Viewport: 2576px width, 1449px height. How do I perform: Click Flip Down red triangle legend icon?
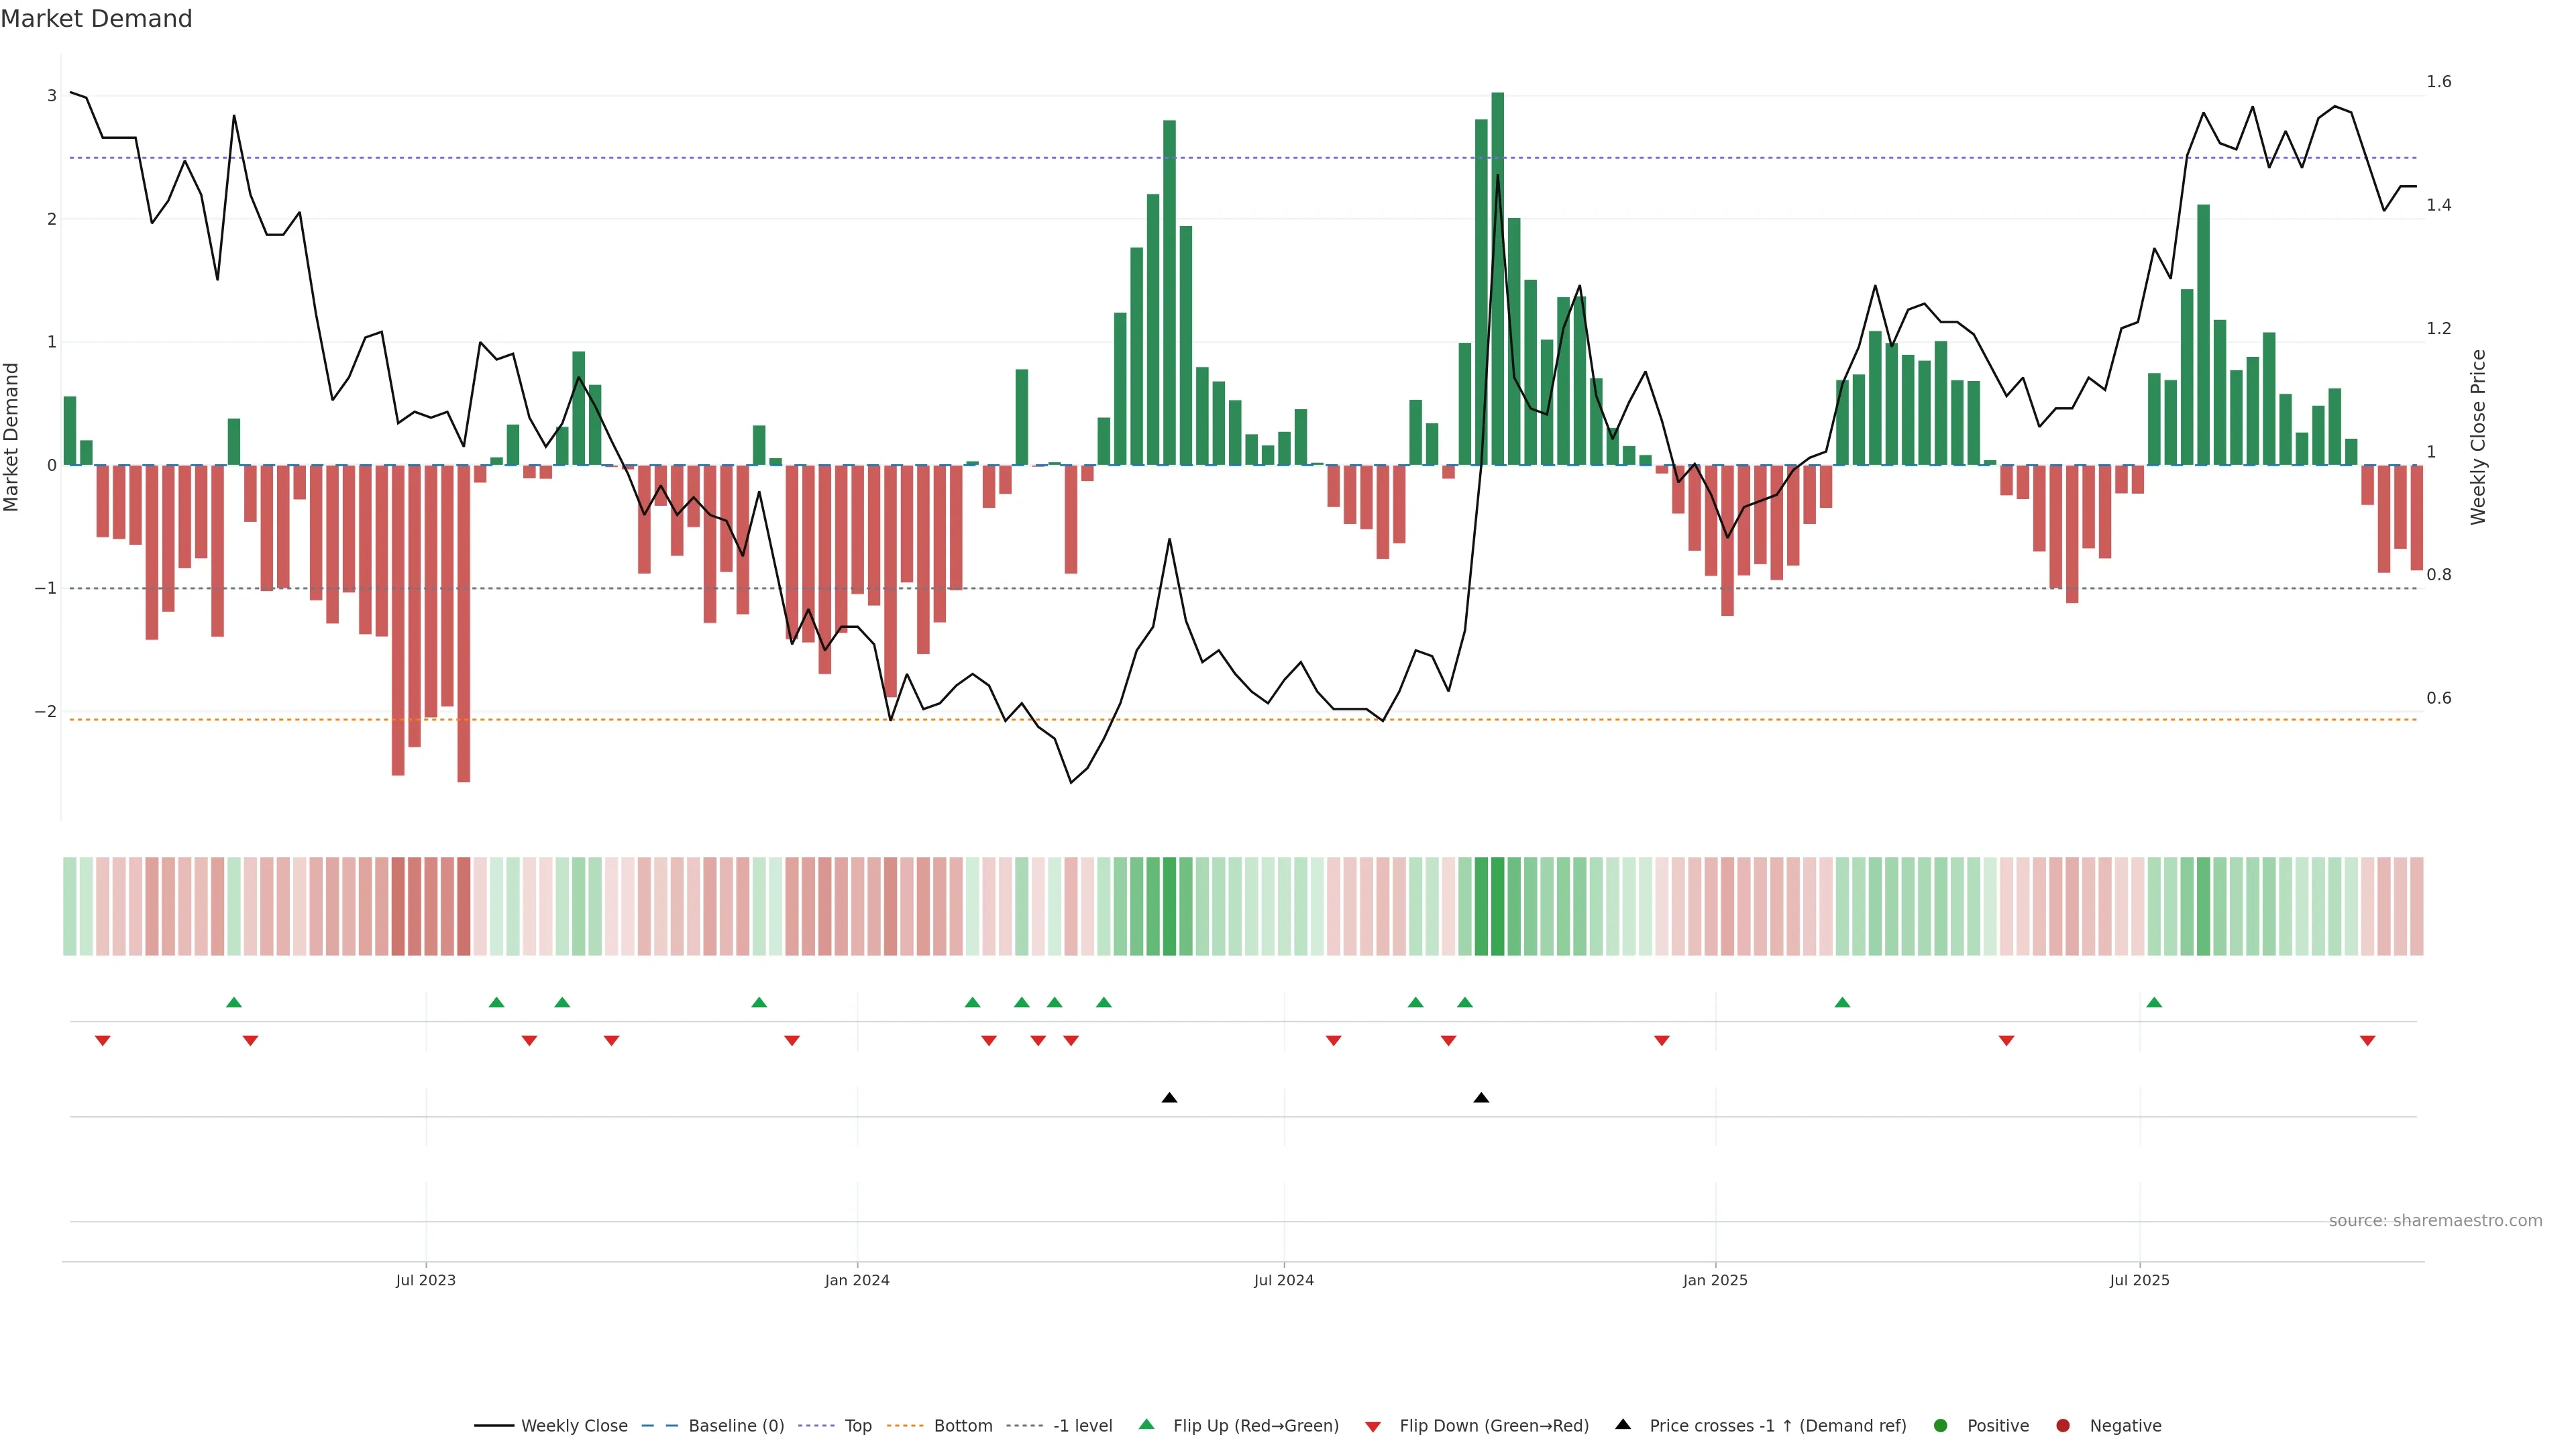pos(1373,1426)
